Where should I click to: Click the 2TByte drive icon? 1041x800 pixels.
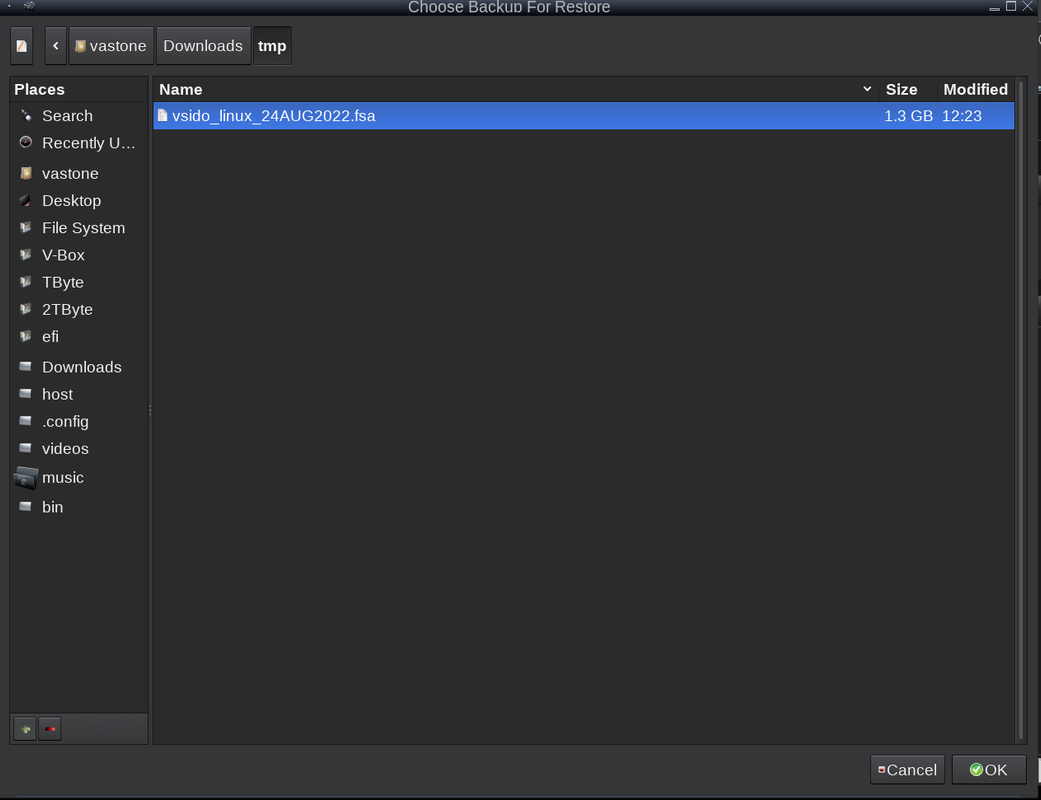pos(26,309)
